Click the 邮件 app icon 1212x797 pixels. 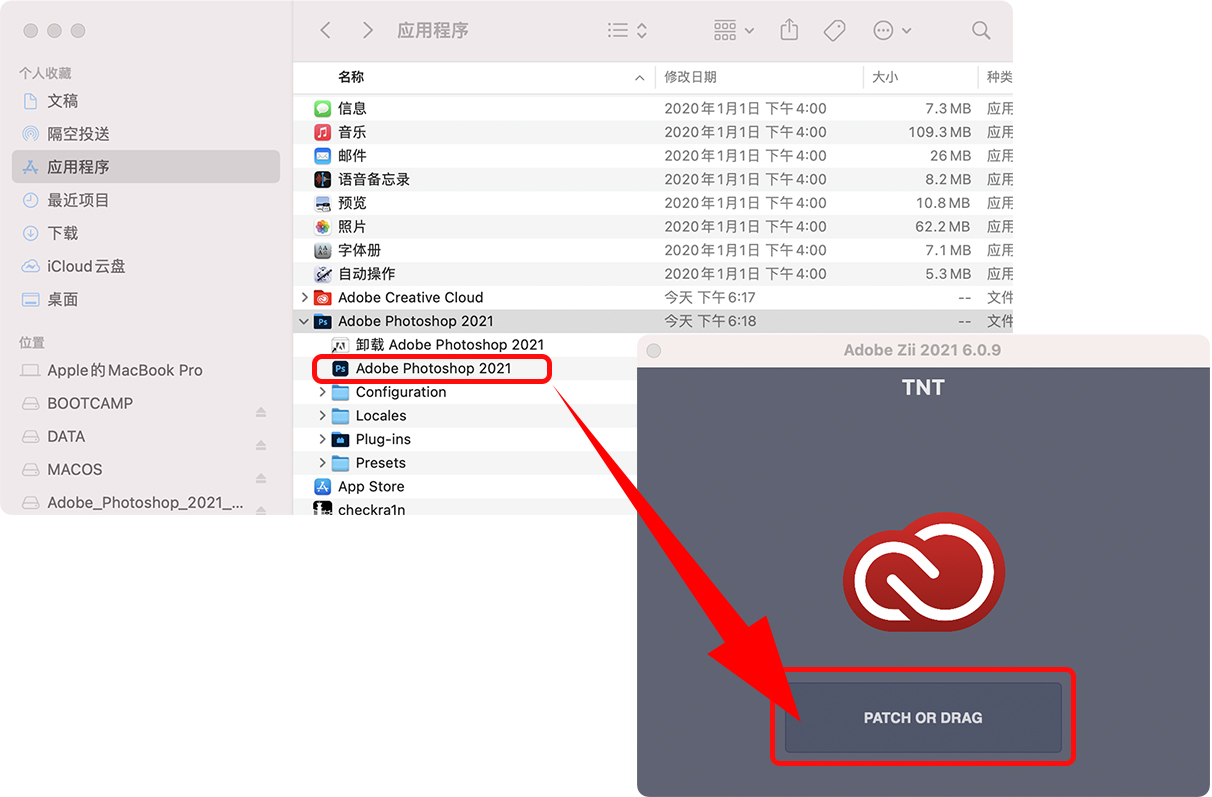322,156
